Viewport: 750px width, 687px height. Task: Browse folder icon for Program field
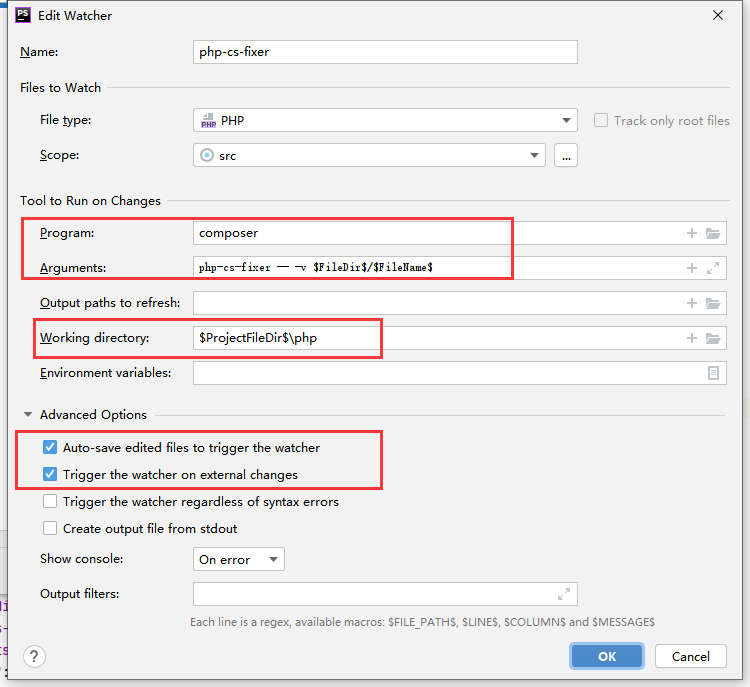(713, 233)
